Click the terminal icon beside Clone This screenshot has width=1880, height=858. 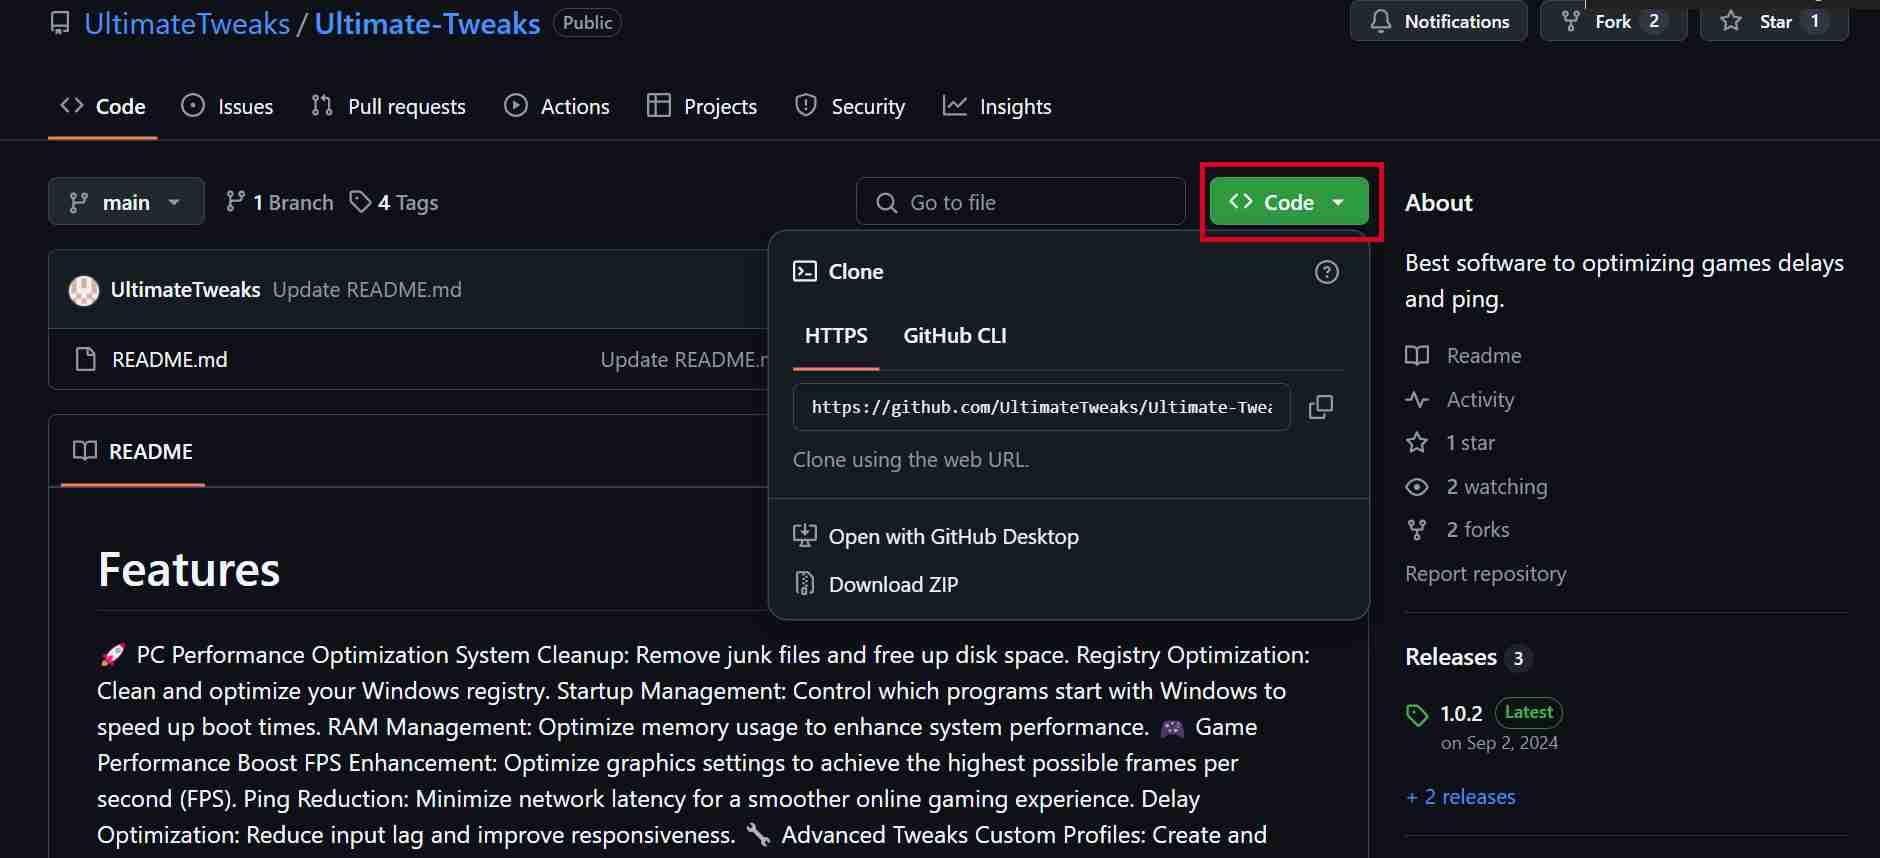tap(805, 272)
